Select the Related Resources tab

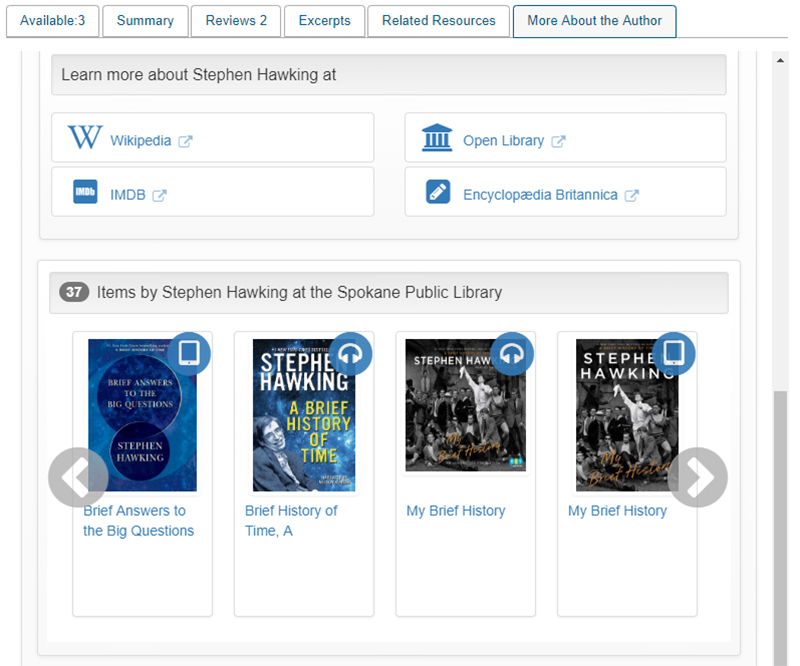(x=438, y=21)
